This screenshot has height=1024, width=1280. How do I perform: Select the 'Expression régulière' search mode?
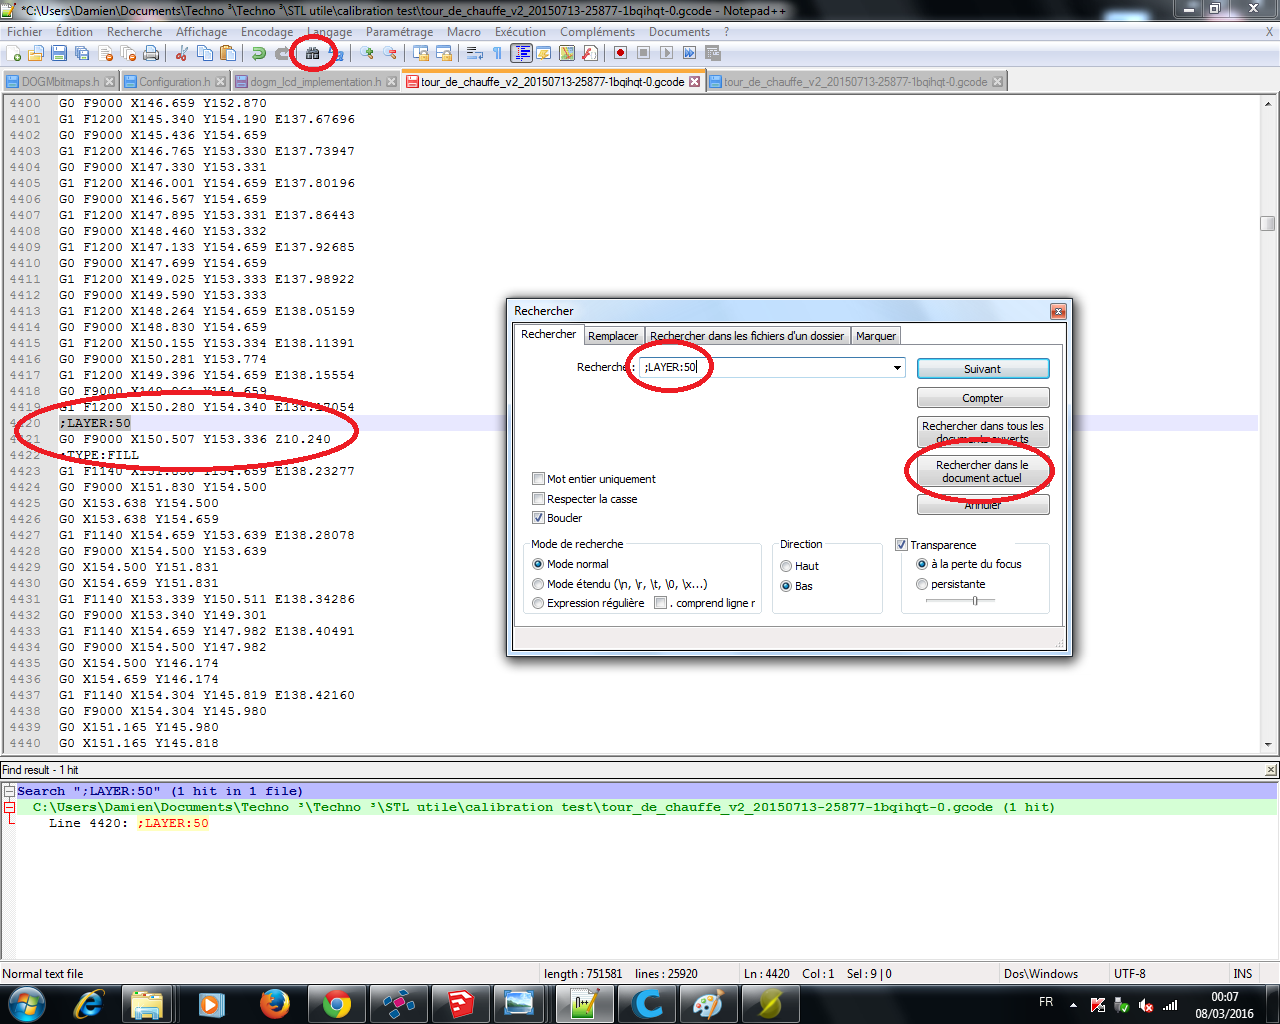[x=539, y=603]
